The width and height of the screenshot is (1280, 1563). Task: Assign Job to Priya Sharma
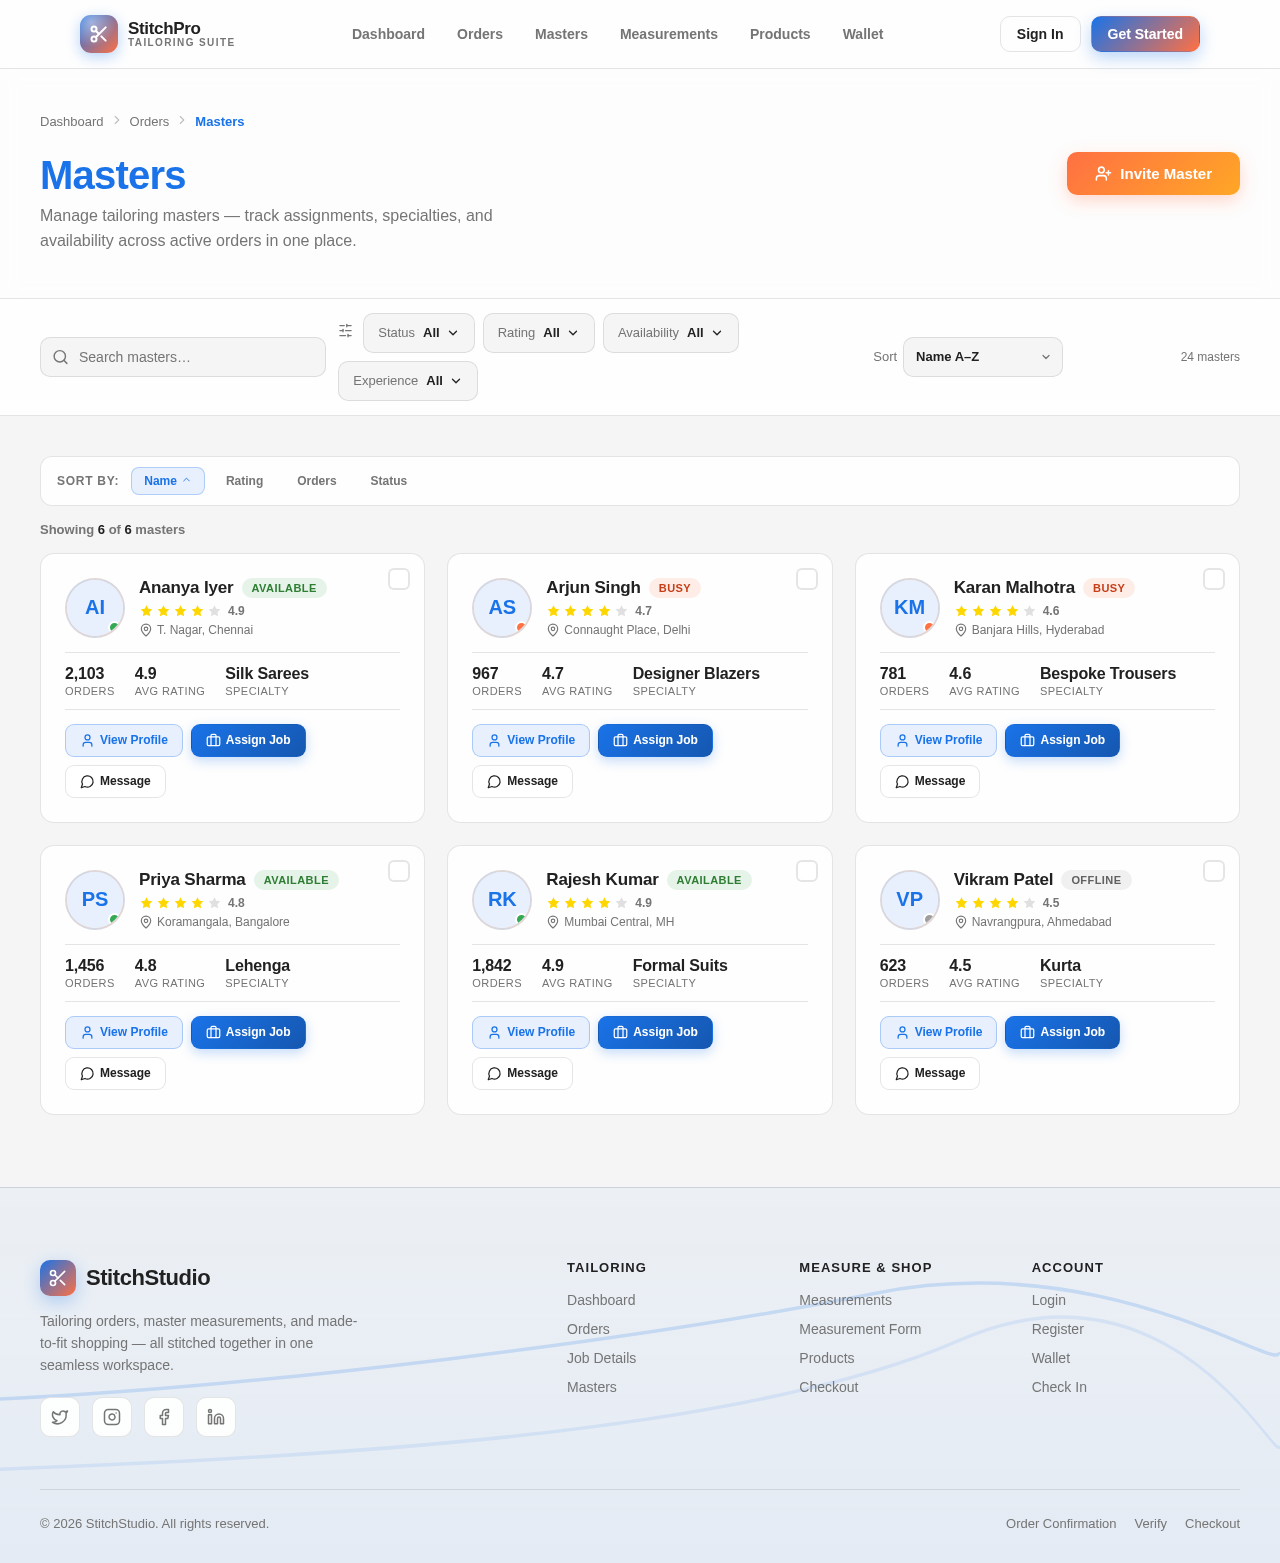click(248, 1032)
